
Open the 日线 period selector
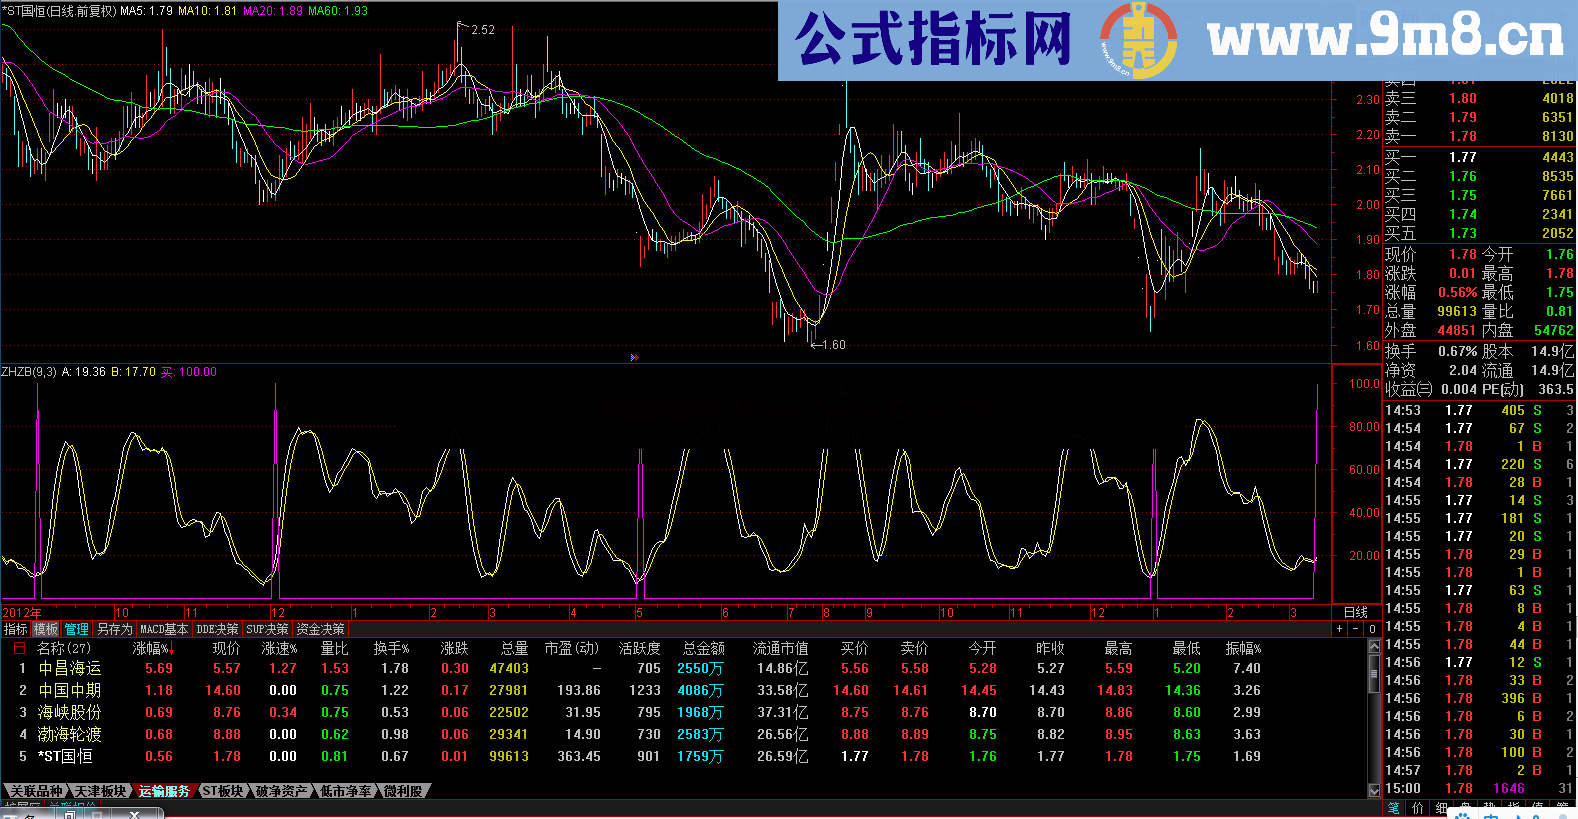coord(1356,612)
